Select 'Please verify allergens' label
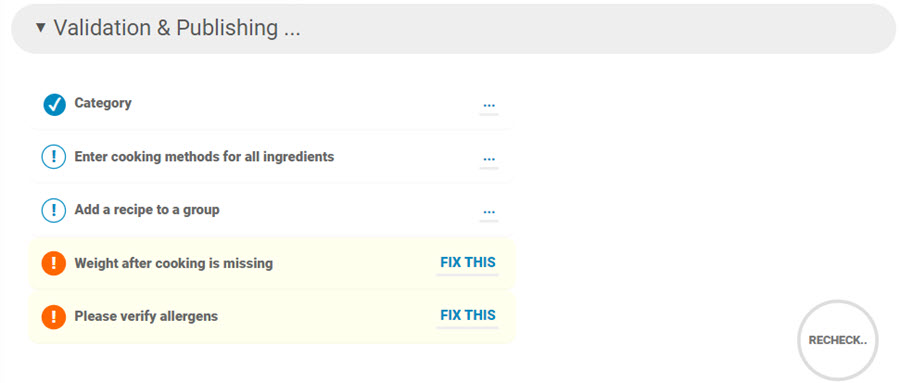Image resolution: width=900 pixels, height=383 pixels. pos(146,316)
